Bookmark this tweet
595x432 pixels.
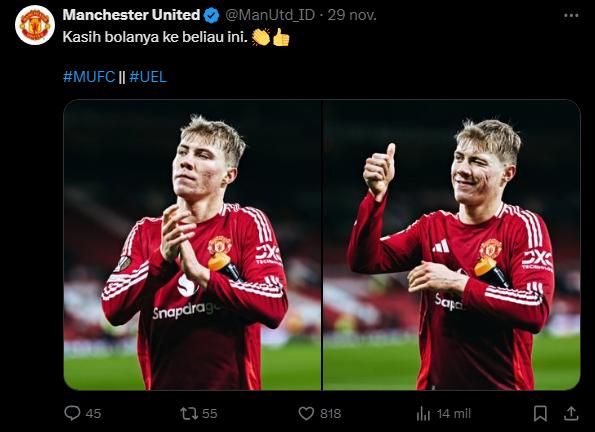[540, 413]
